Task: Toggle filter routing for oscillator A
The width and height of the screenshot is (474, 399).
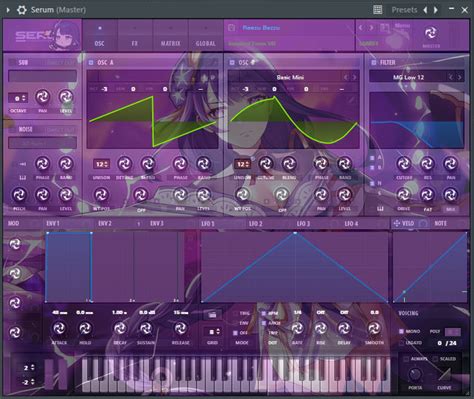Action: pos(372,158)
